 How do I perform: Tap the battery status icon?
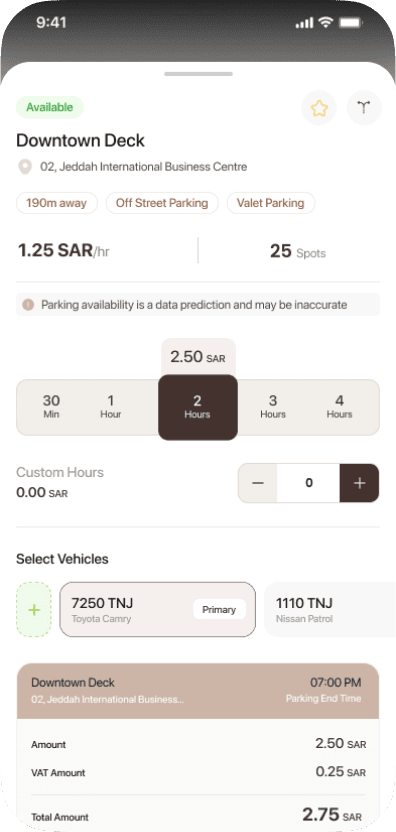tap(350, 22)
